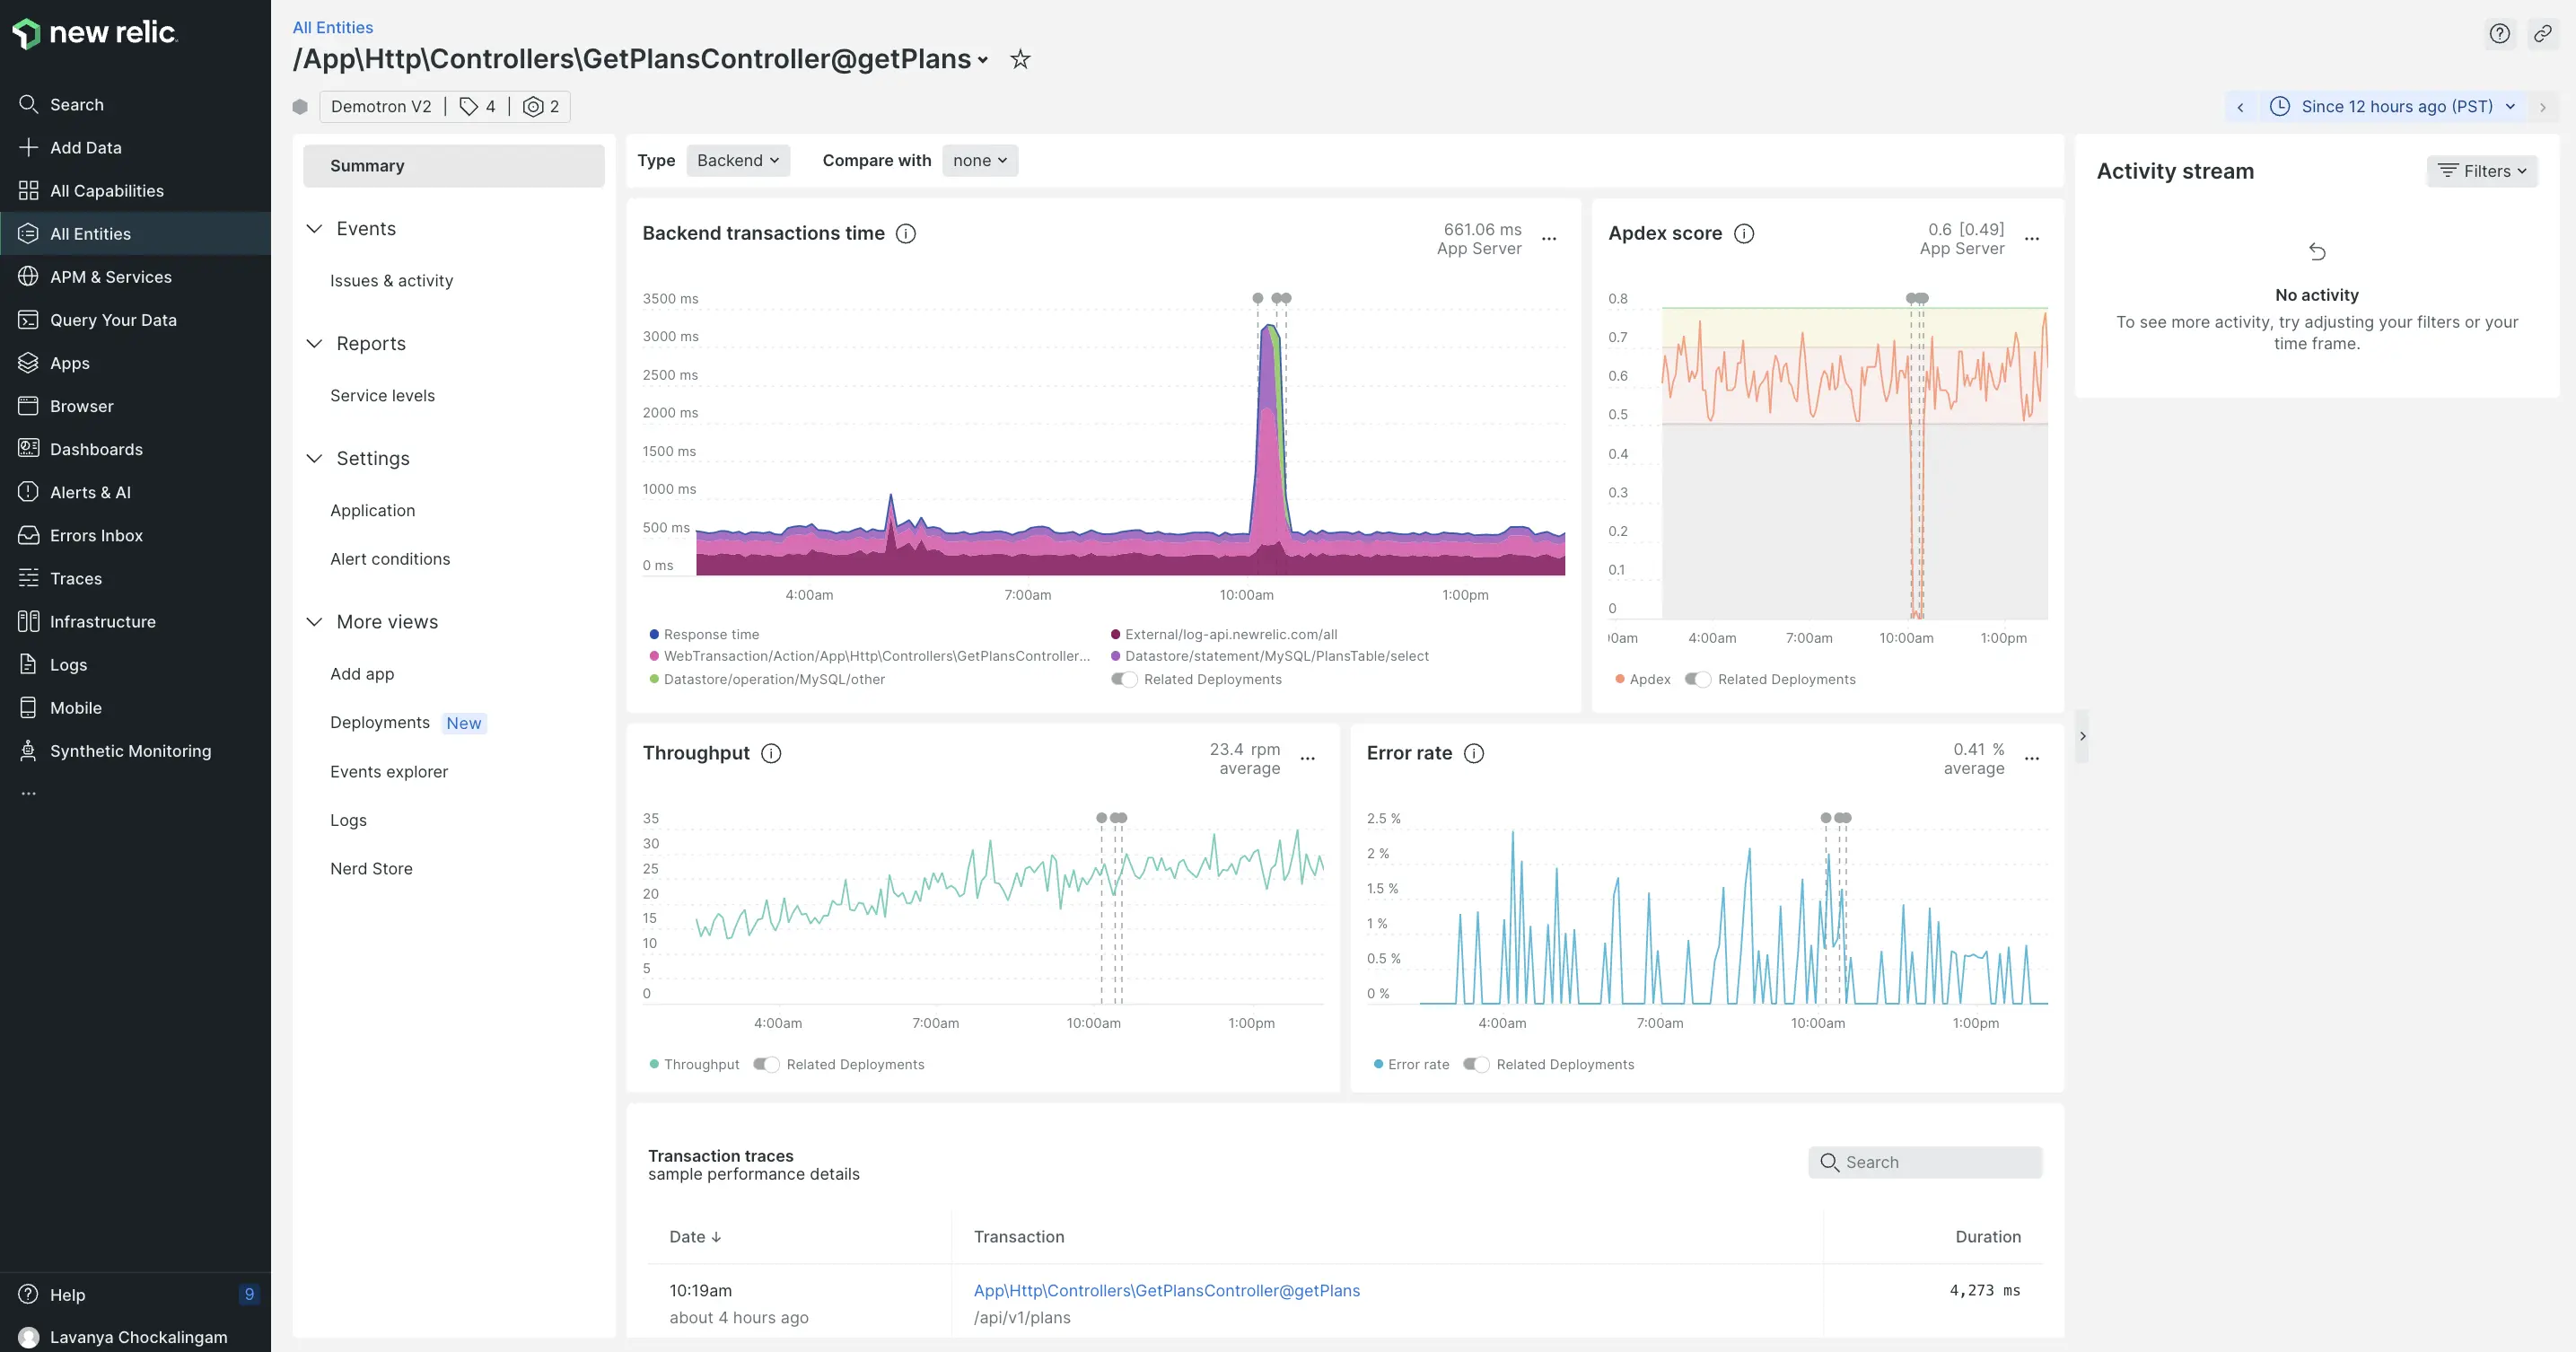2576x1352 pixels.
Task: Click the favorite star next to entity title
Action: click(1019, 59)
